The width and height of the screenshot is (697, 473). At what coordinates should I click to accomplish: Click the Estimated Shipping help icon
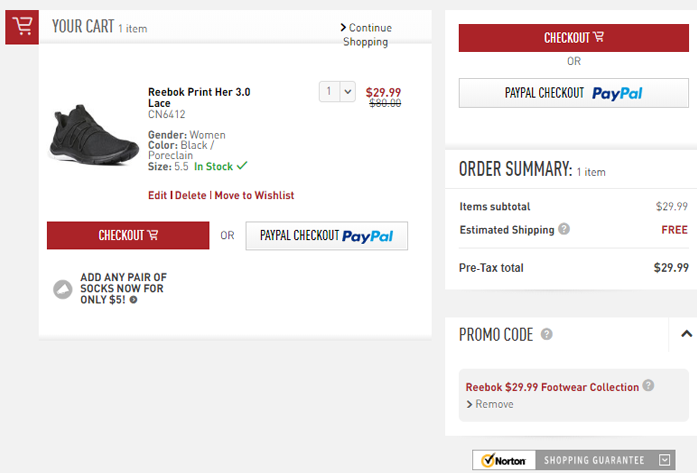pyautogui.click(x=564, y=230)
